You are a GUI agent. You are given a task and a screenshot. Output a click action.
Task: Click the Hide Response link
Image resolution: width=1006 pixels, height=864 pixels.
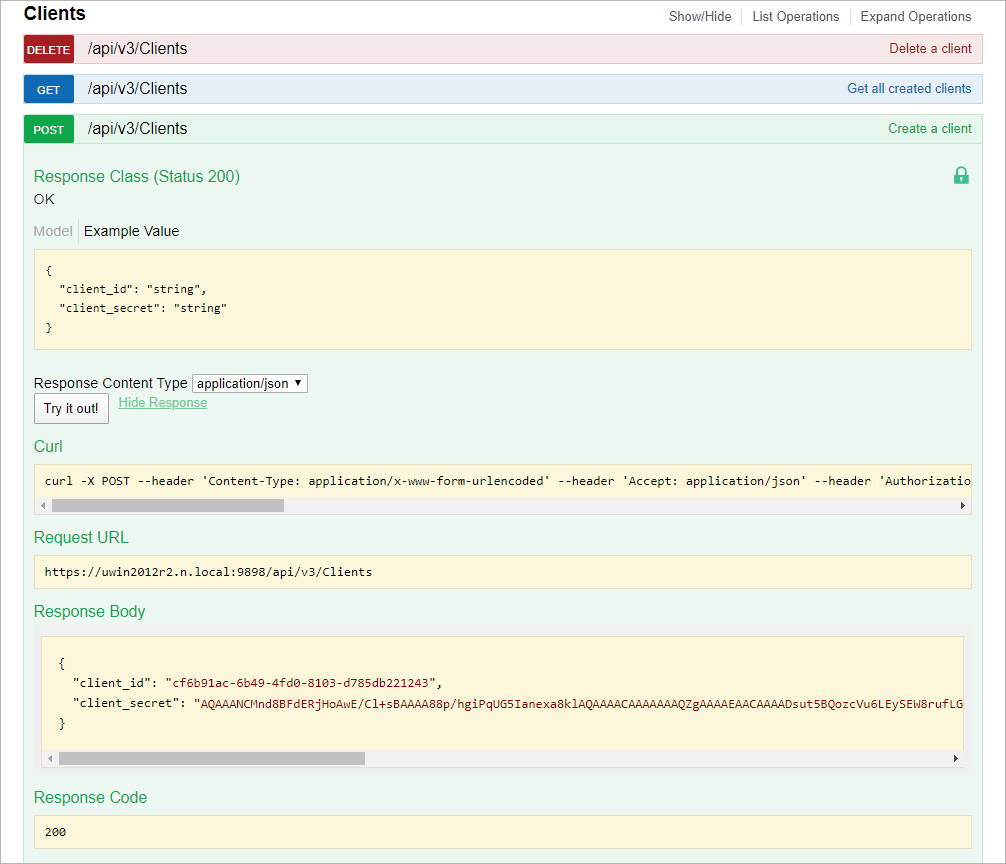(163, 402)
